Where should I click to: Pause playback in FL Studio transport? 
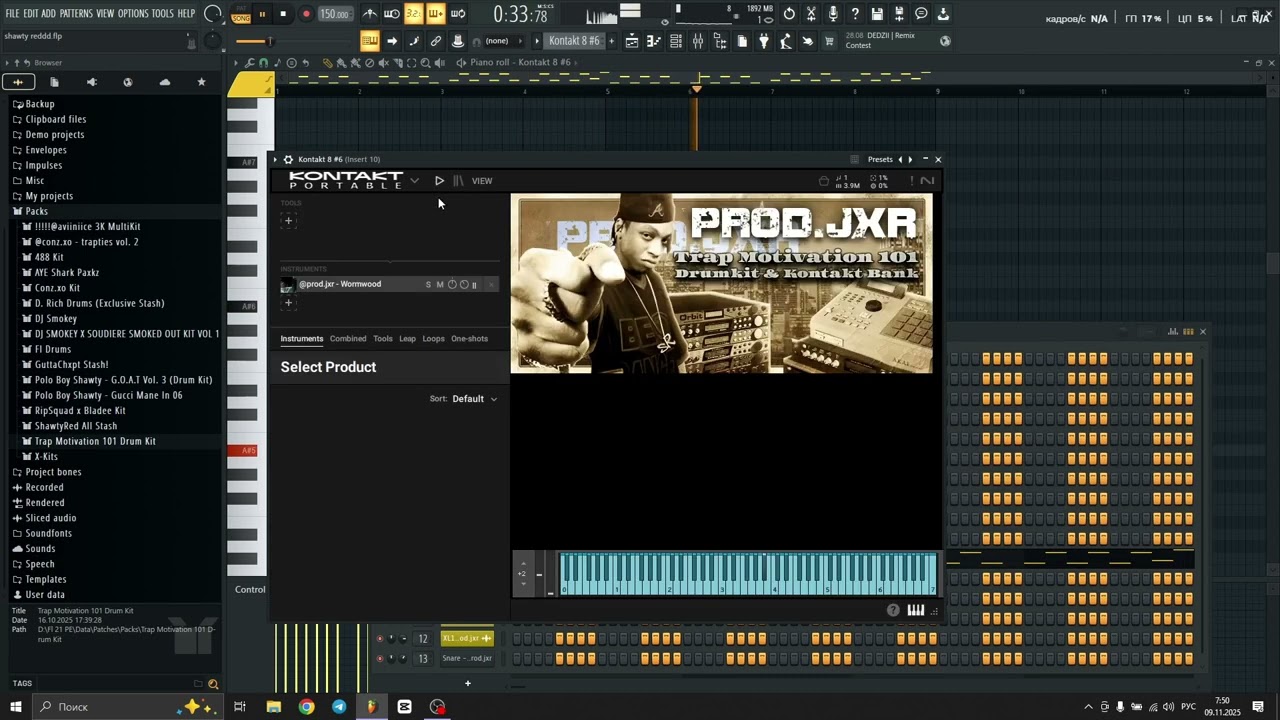pyautogui.click(x=262, y=14)
